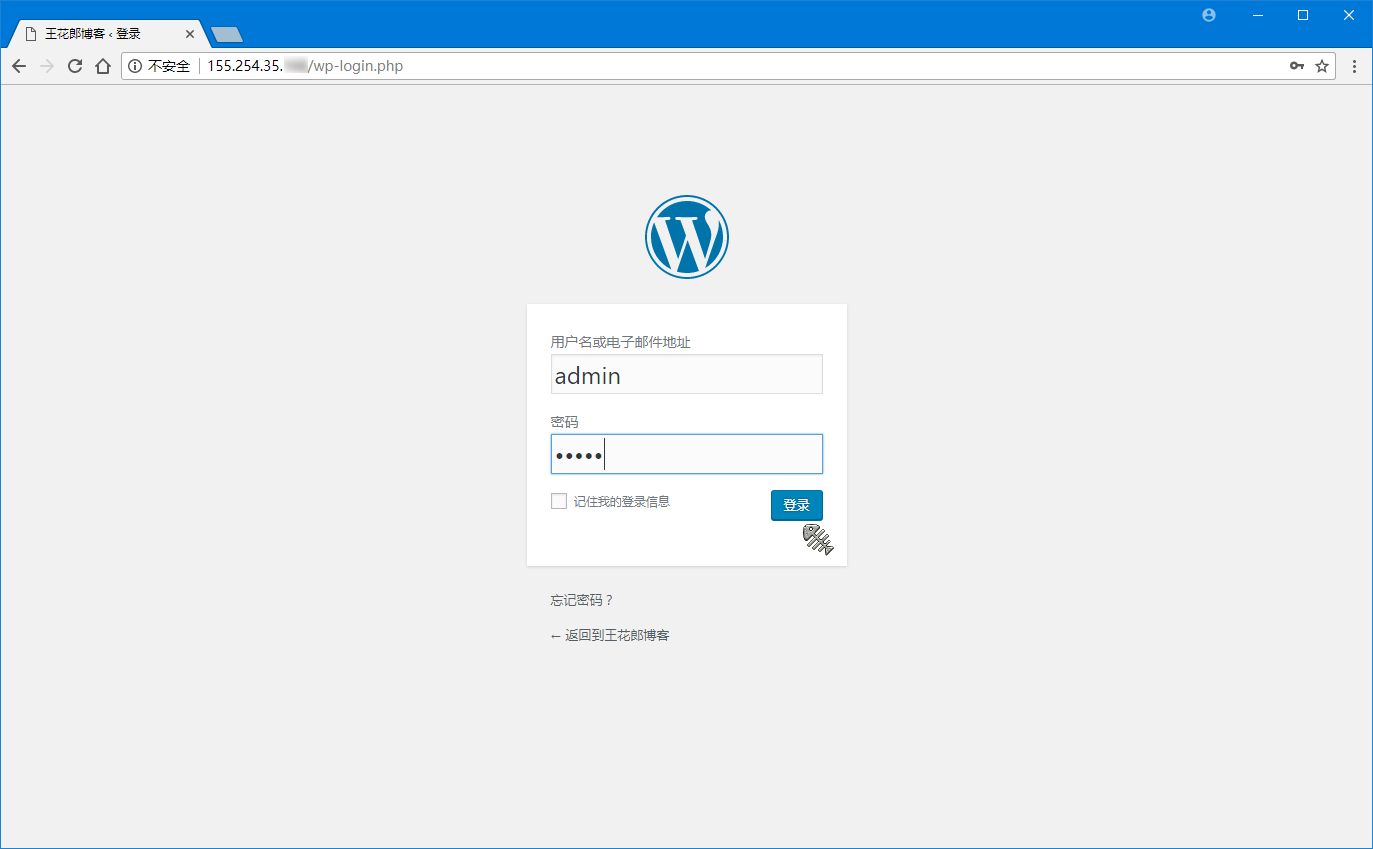The width and height of the screenshot is (1373, 849).
Task: Focus the username field containing admin
Action: [687, 375]
